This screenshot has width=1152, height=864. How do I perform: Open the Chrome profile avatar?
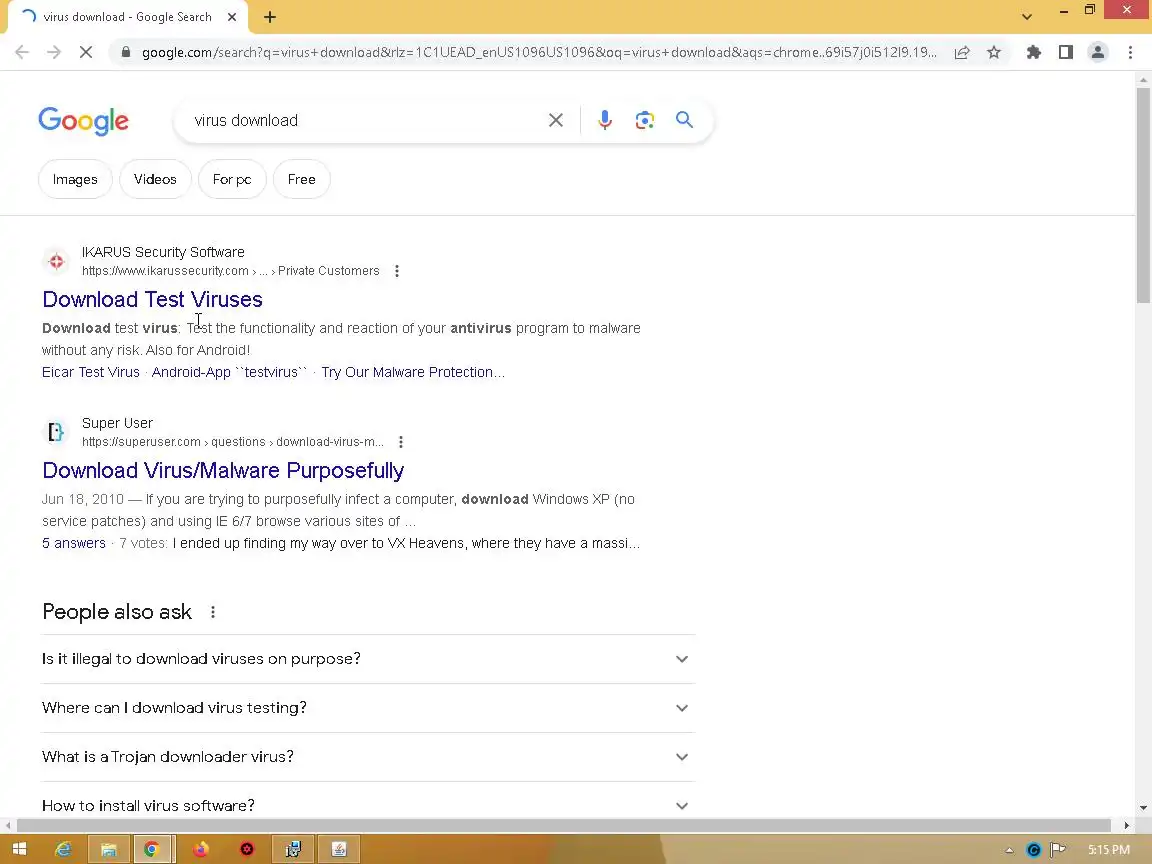pyautogui.click(x=1098, y=52)
